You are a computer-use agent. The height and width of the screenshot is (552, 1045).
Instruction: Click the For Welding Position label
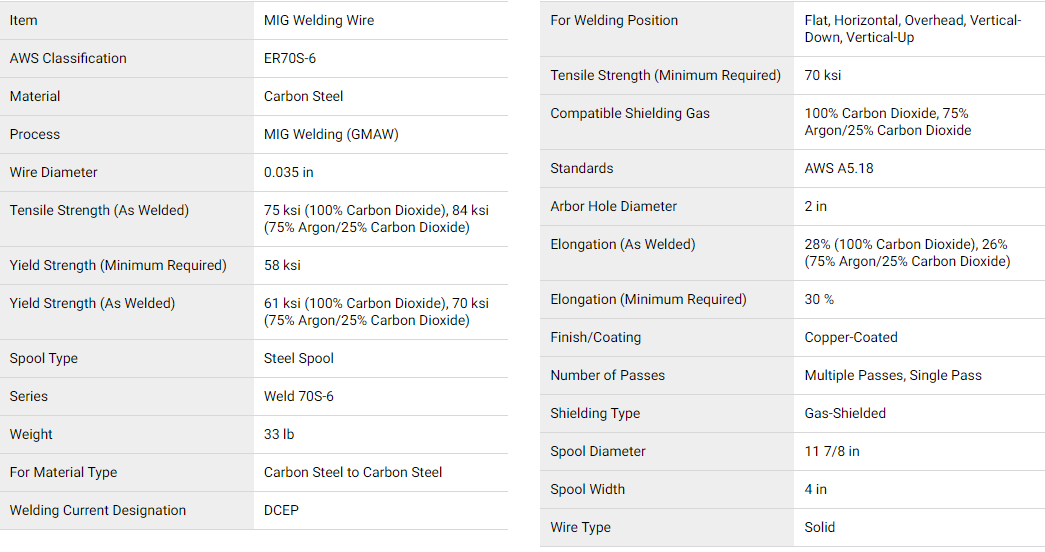click(614, 21)
